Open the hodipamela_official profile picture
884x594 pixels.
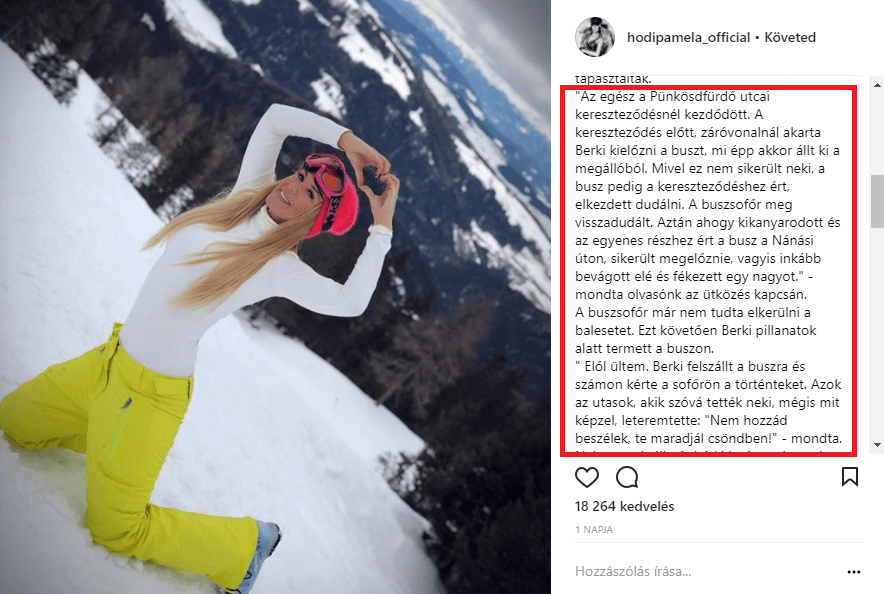tap(595, 37)
